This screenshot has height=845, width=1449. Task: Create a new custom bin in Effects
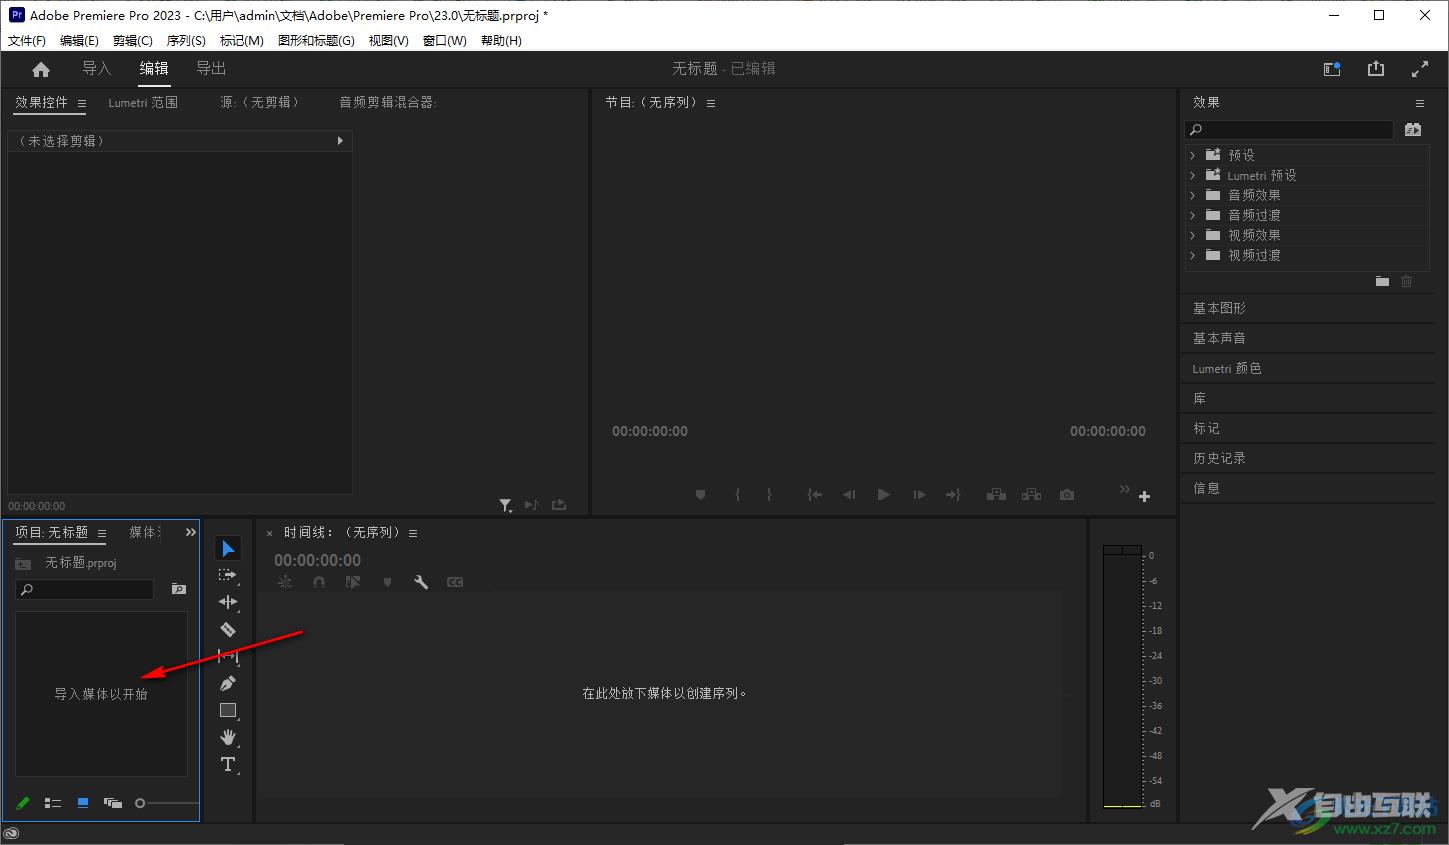tap(1382, 282)
